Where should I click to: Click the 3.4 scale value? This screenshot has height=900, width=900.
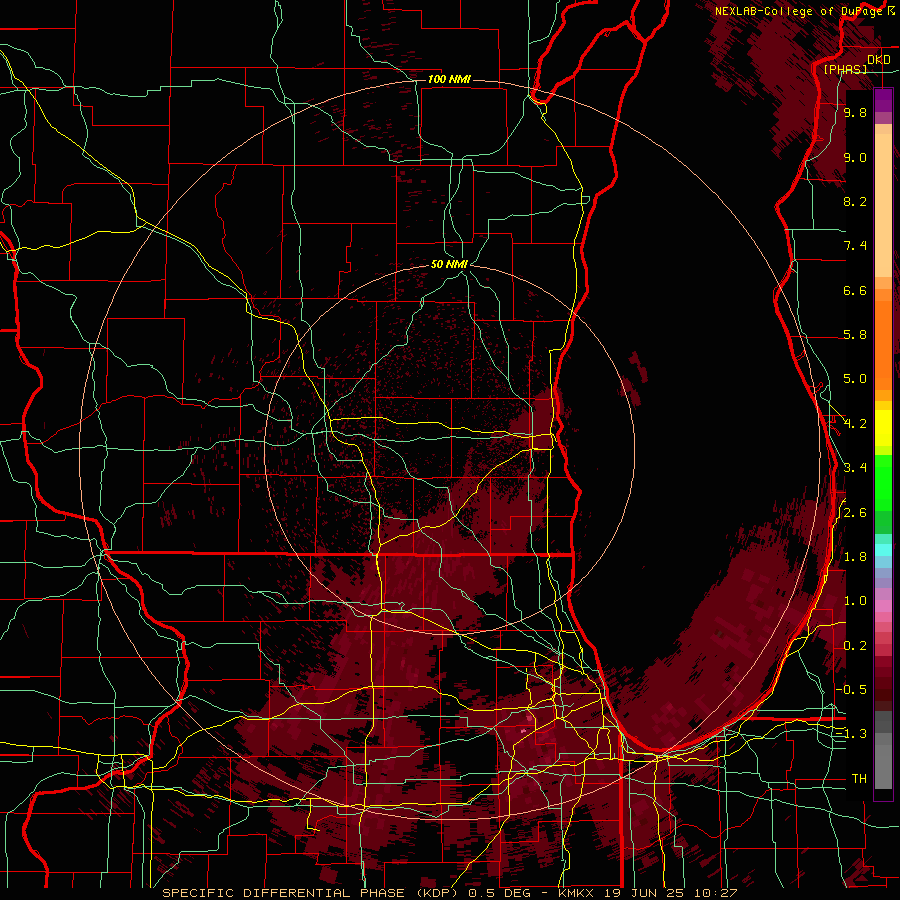855,468
